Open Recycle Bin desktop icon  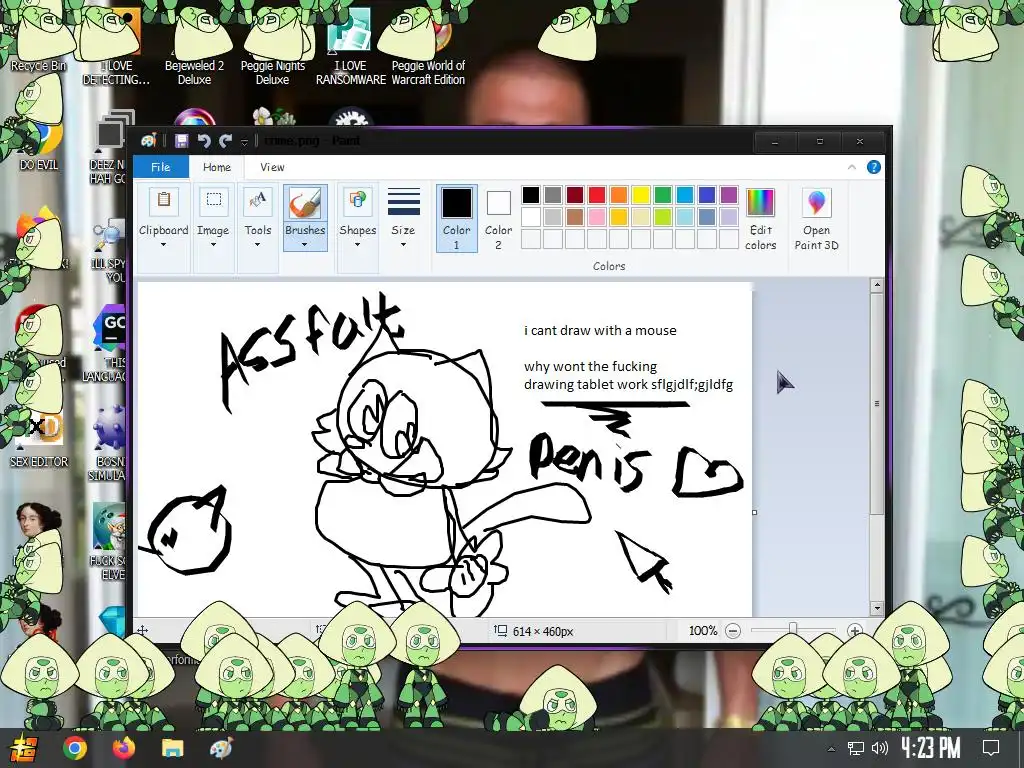coord(38,40)
